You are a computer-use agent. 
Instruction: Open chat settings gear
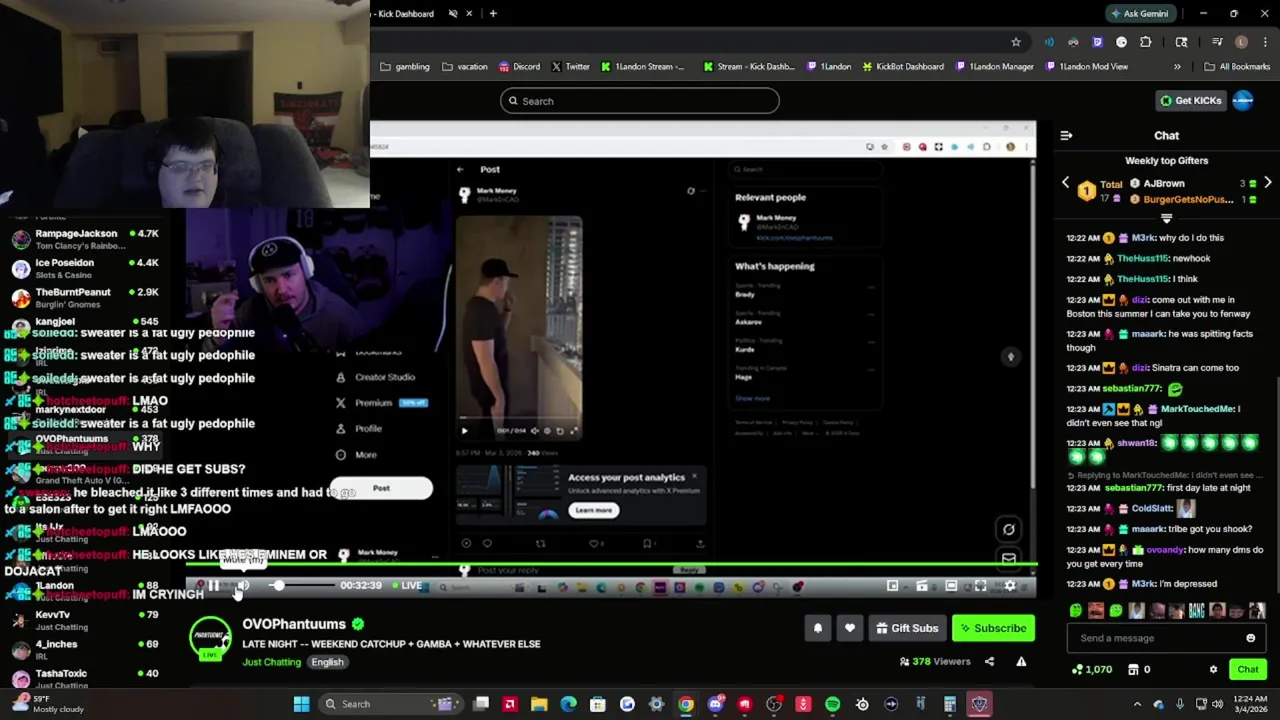tap(1213, 669)
